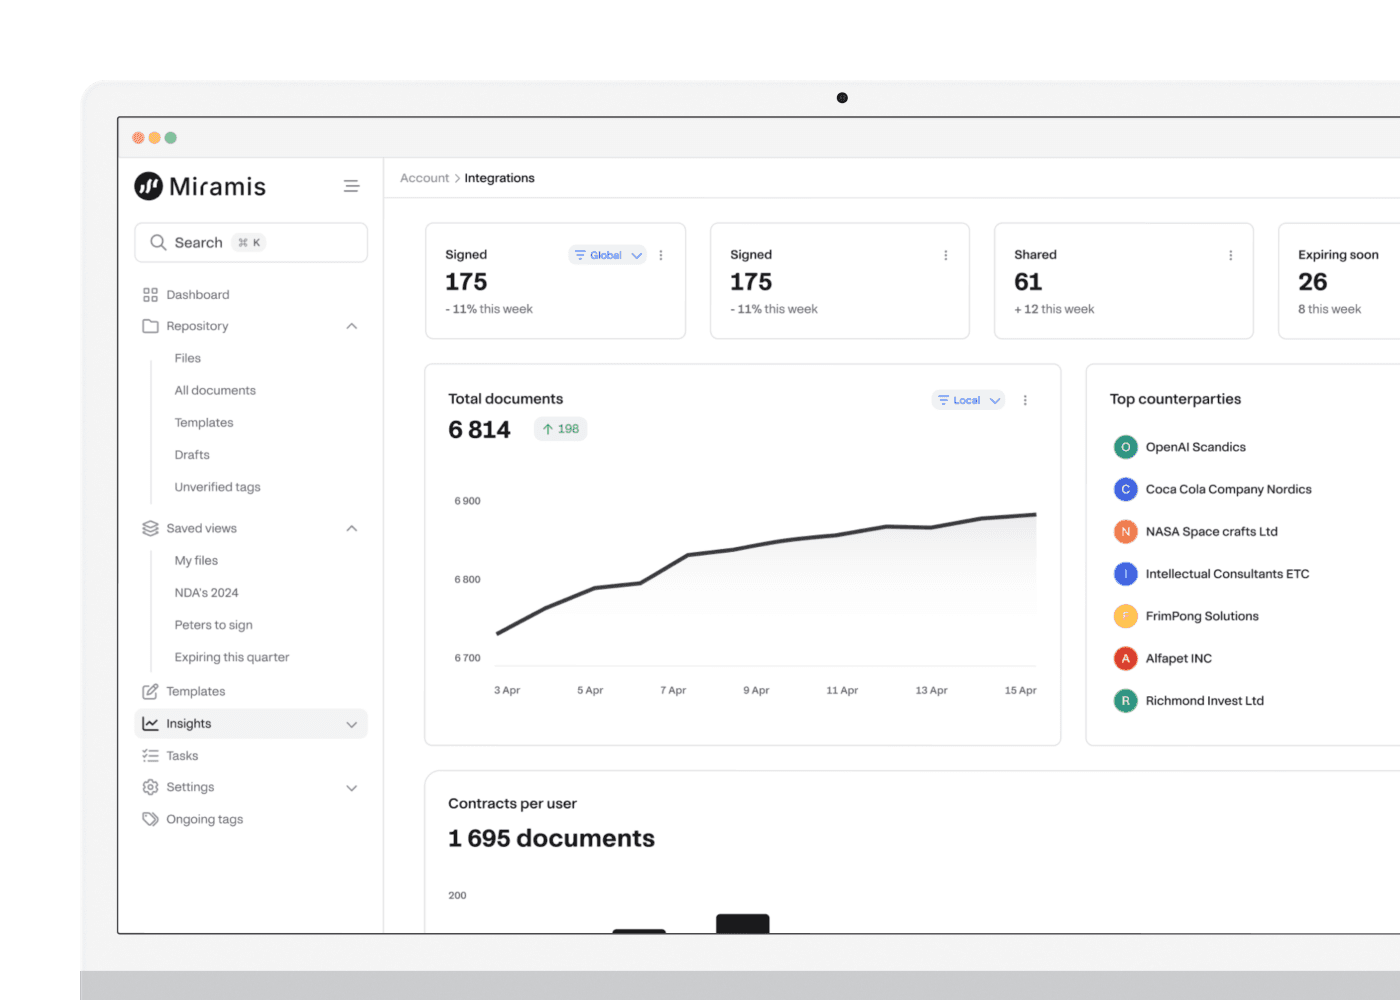The height and width of the screenshot is (1000, 1400).
Task: Expand the Settings section chevron
Action: 352,788
